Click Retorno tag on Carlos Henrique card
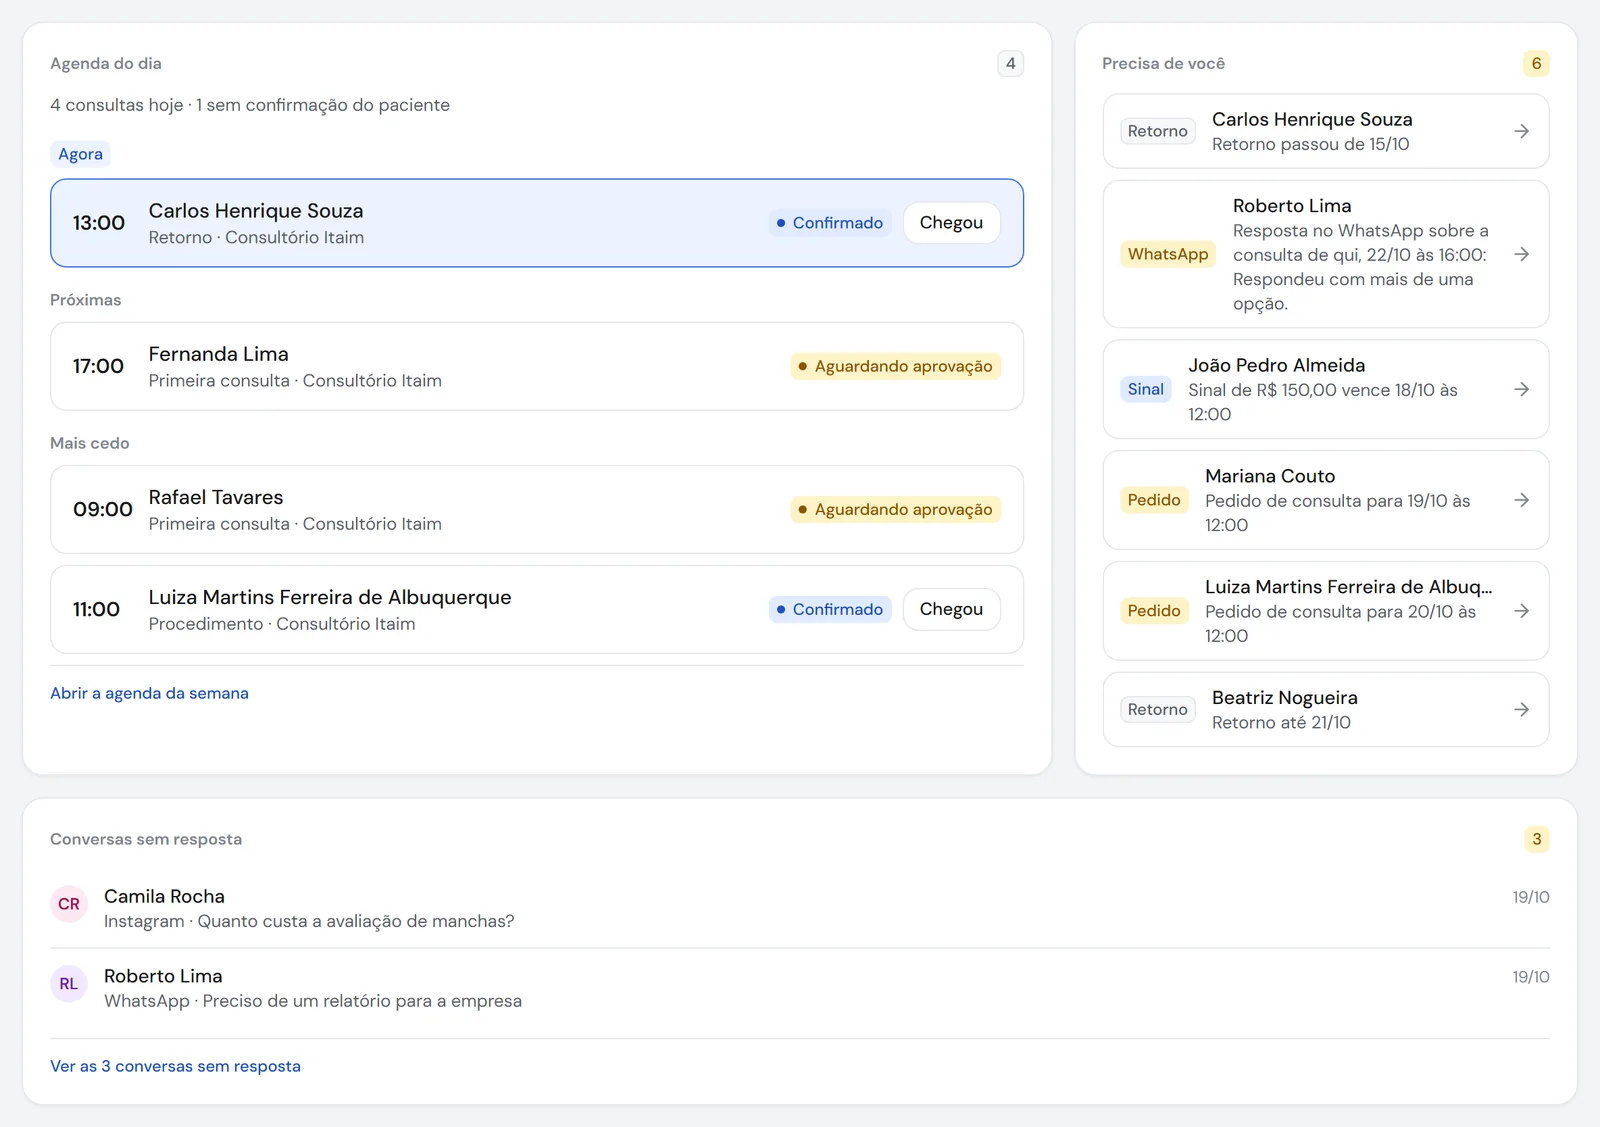The width and height of the screenshot is (1600, 1127). coord(1157,131)
